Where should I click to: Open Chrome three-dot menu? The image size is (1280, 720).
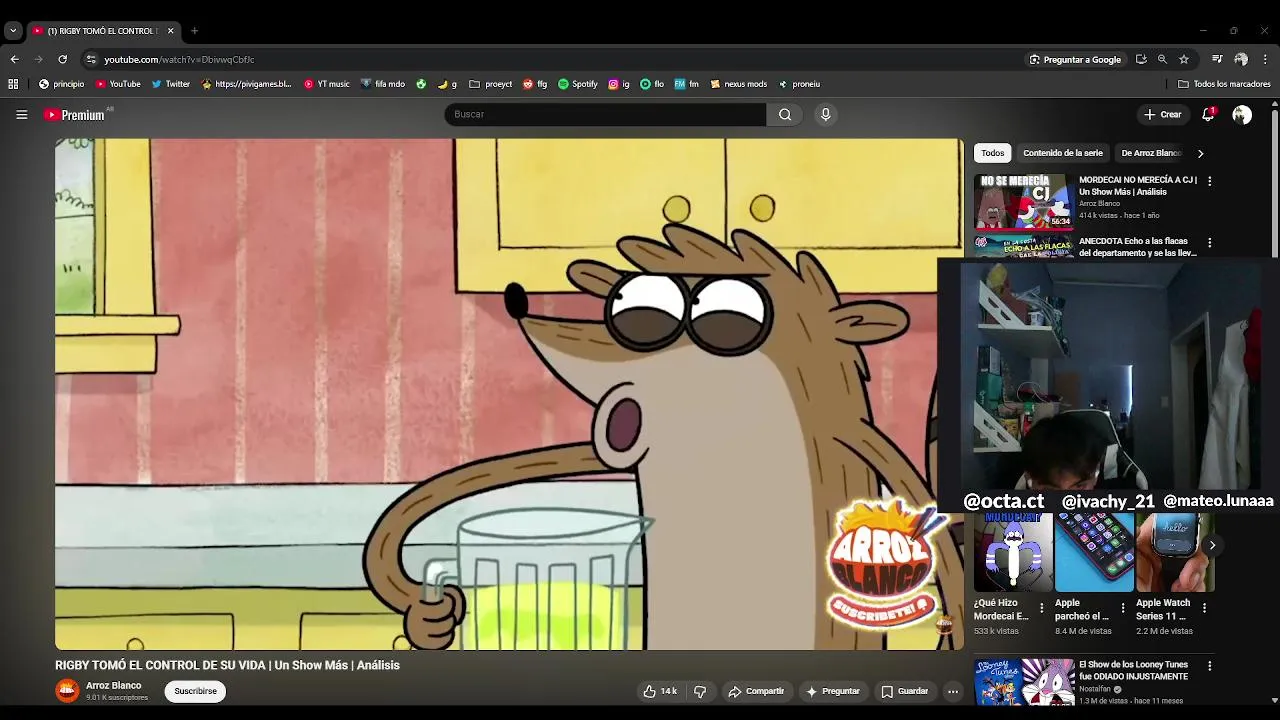(1265, 59)
